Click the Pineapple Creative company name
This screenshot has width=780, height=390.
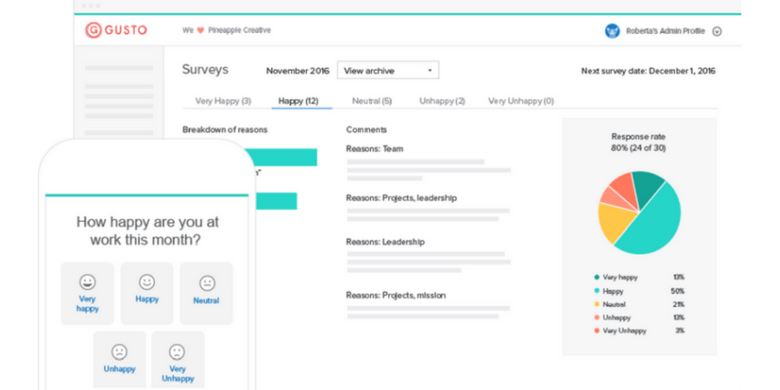coord(239,30)
